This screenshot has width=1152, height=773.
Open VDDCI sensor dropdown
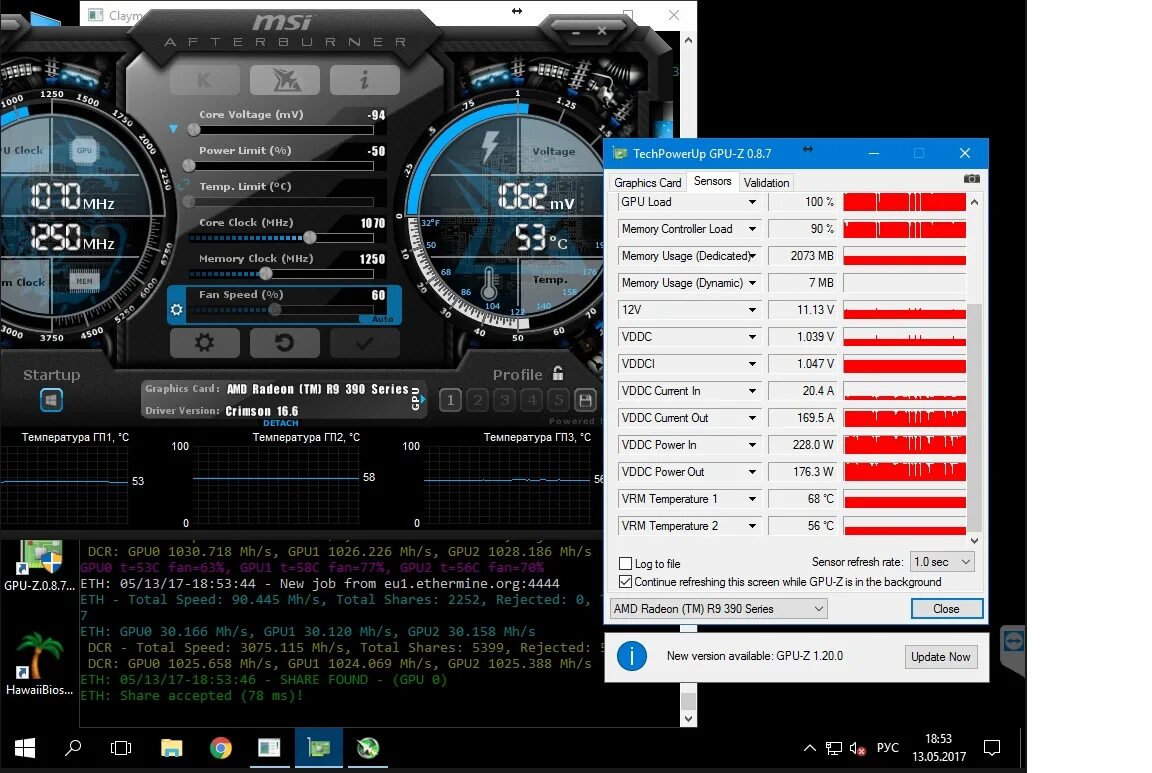[752, 364]
